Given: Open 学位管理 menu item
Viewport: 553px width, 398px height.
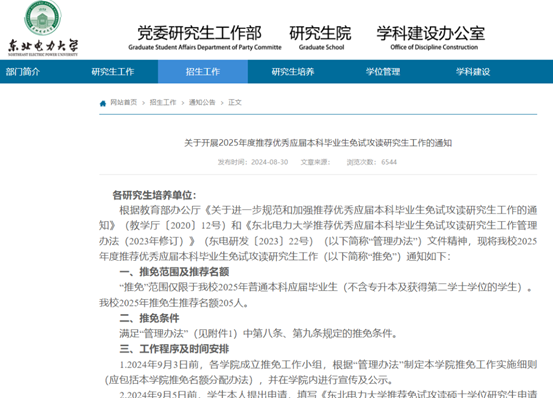Looking at the screenshot, I should pos(383,72).
